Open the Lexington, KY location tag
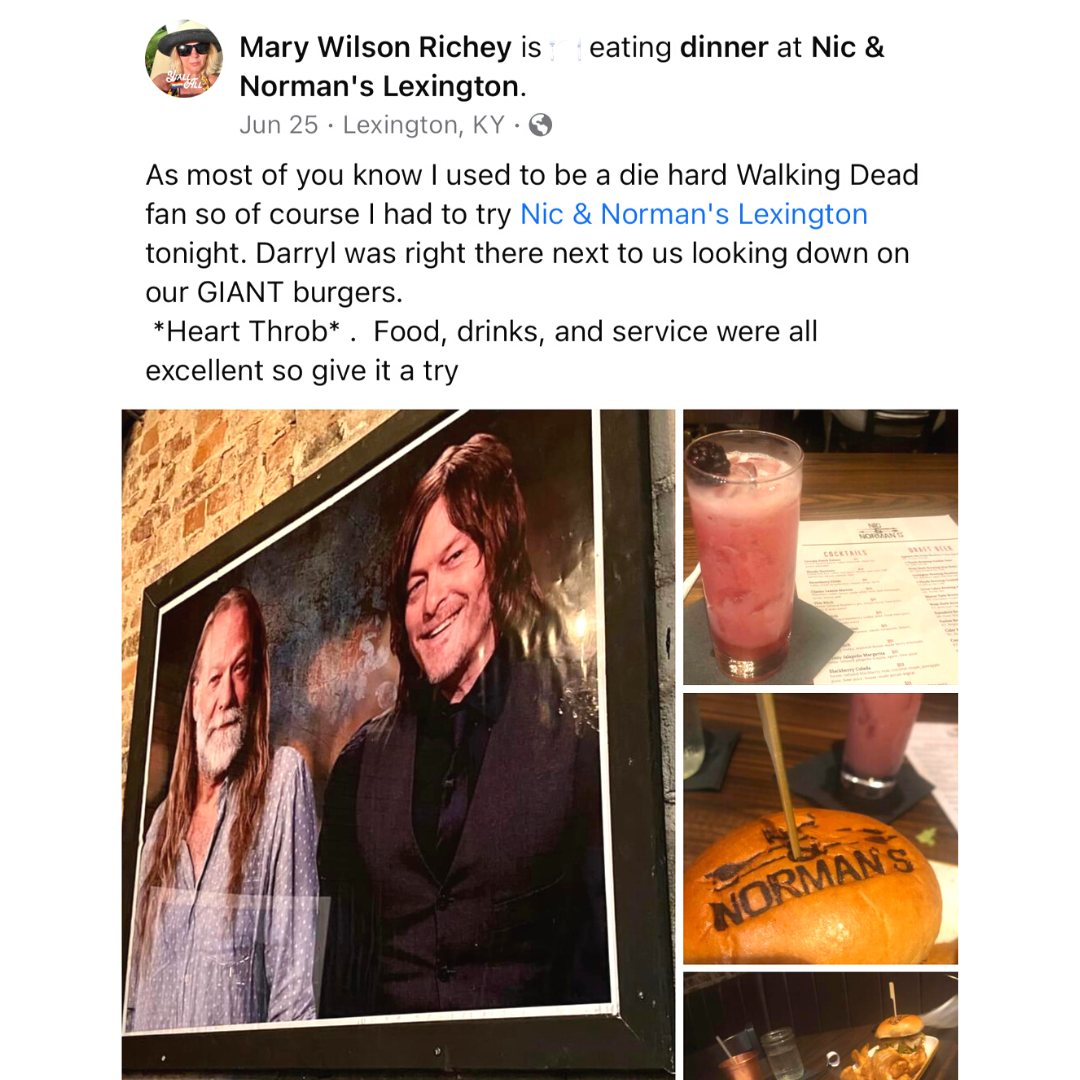Screen dimensions: 1080x1080 [x=424, y=125]
